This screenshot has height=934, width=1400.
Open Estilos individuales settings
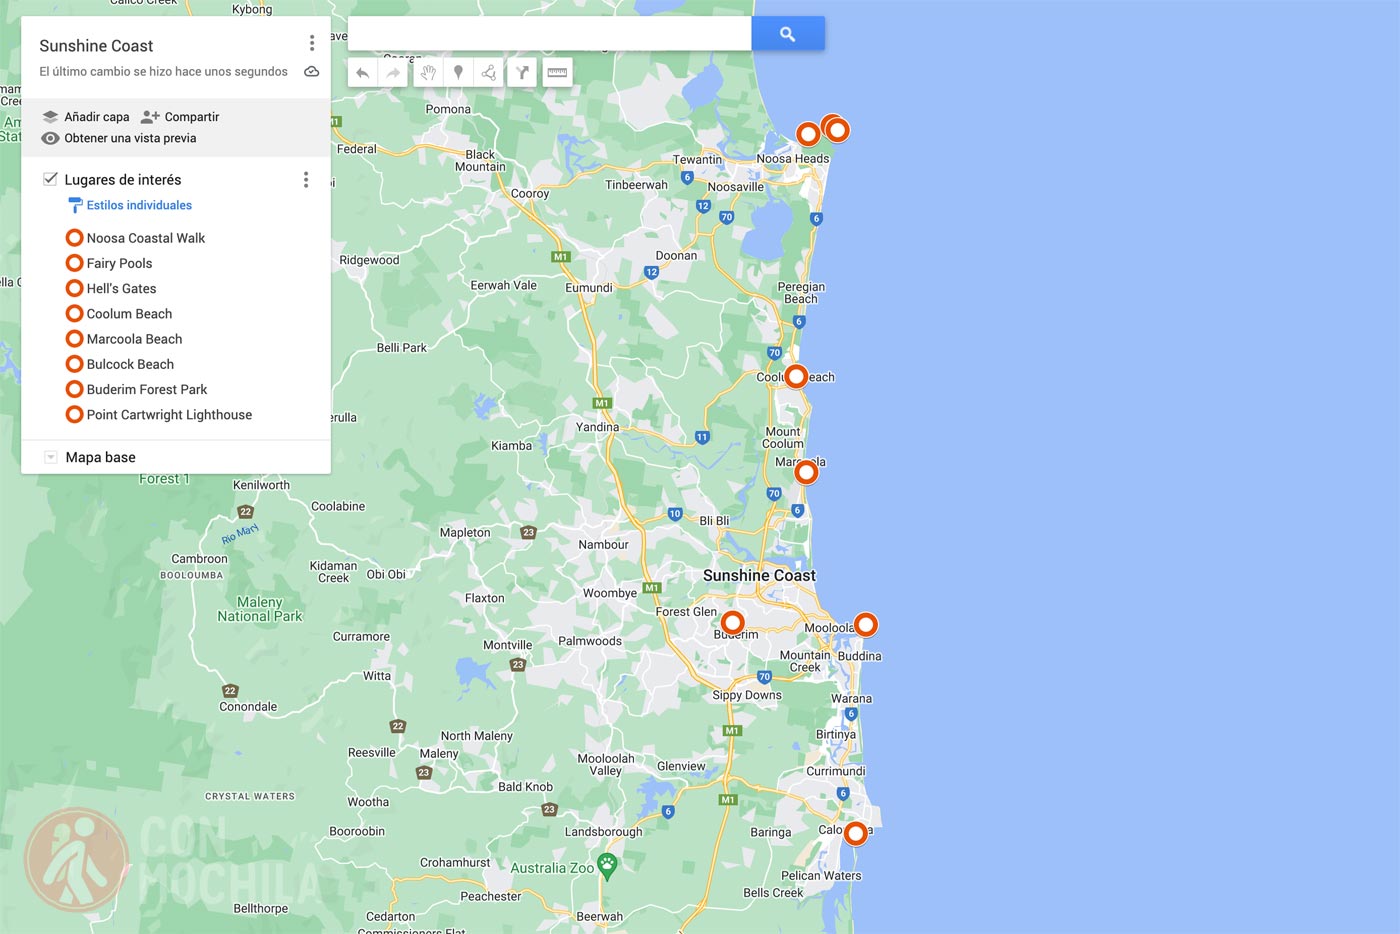tap(138, 205)
